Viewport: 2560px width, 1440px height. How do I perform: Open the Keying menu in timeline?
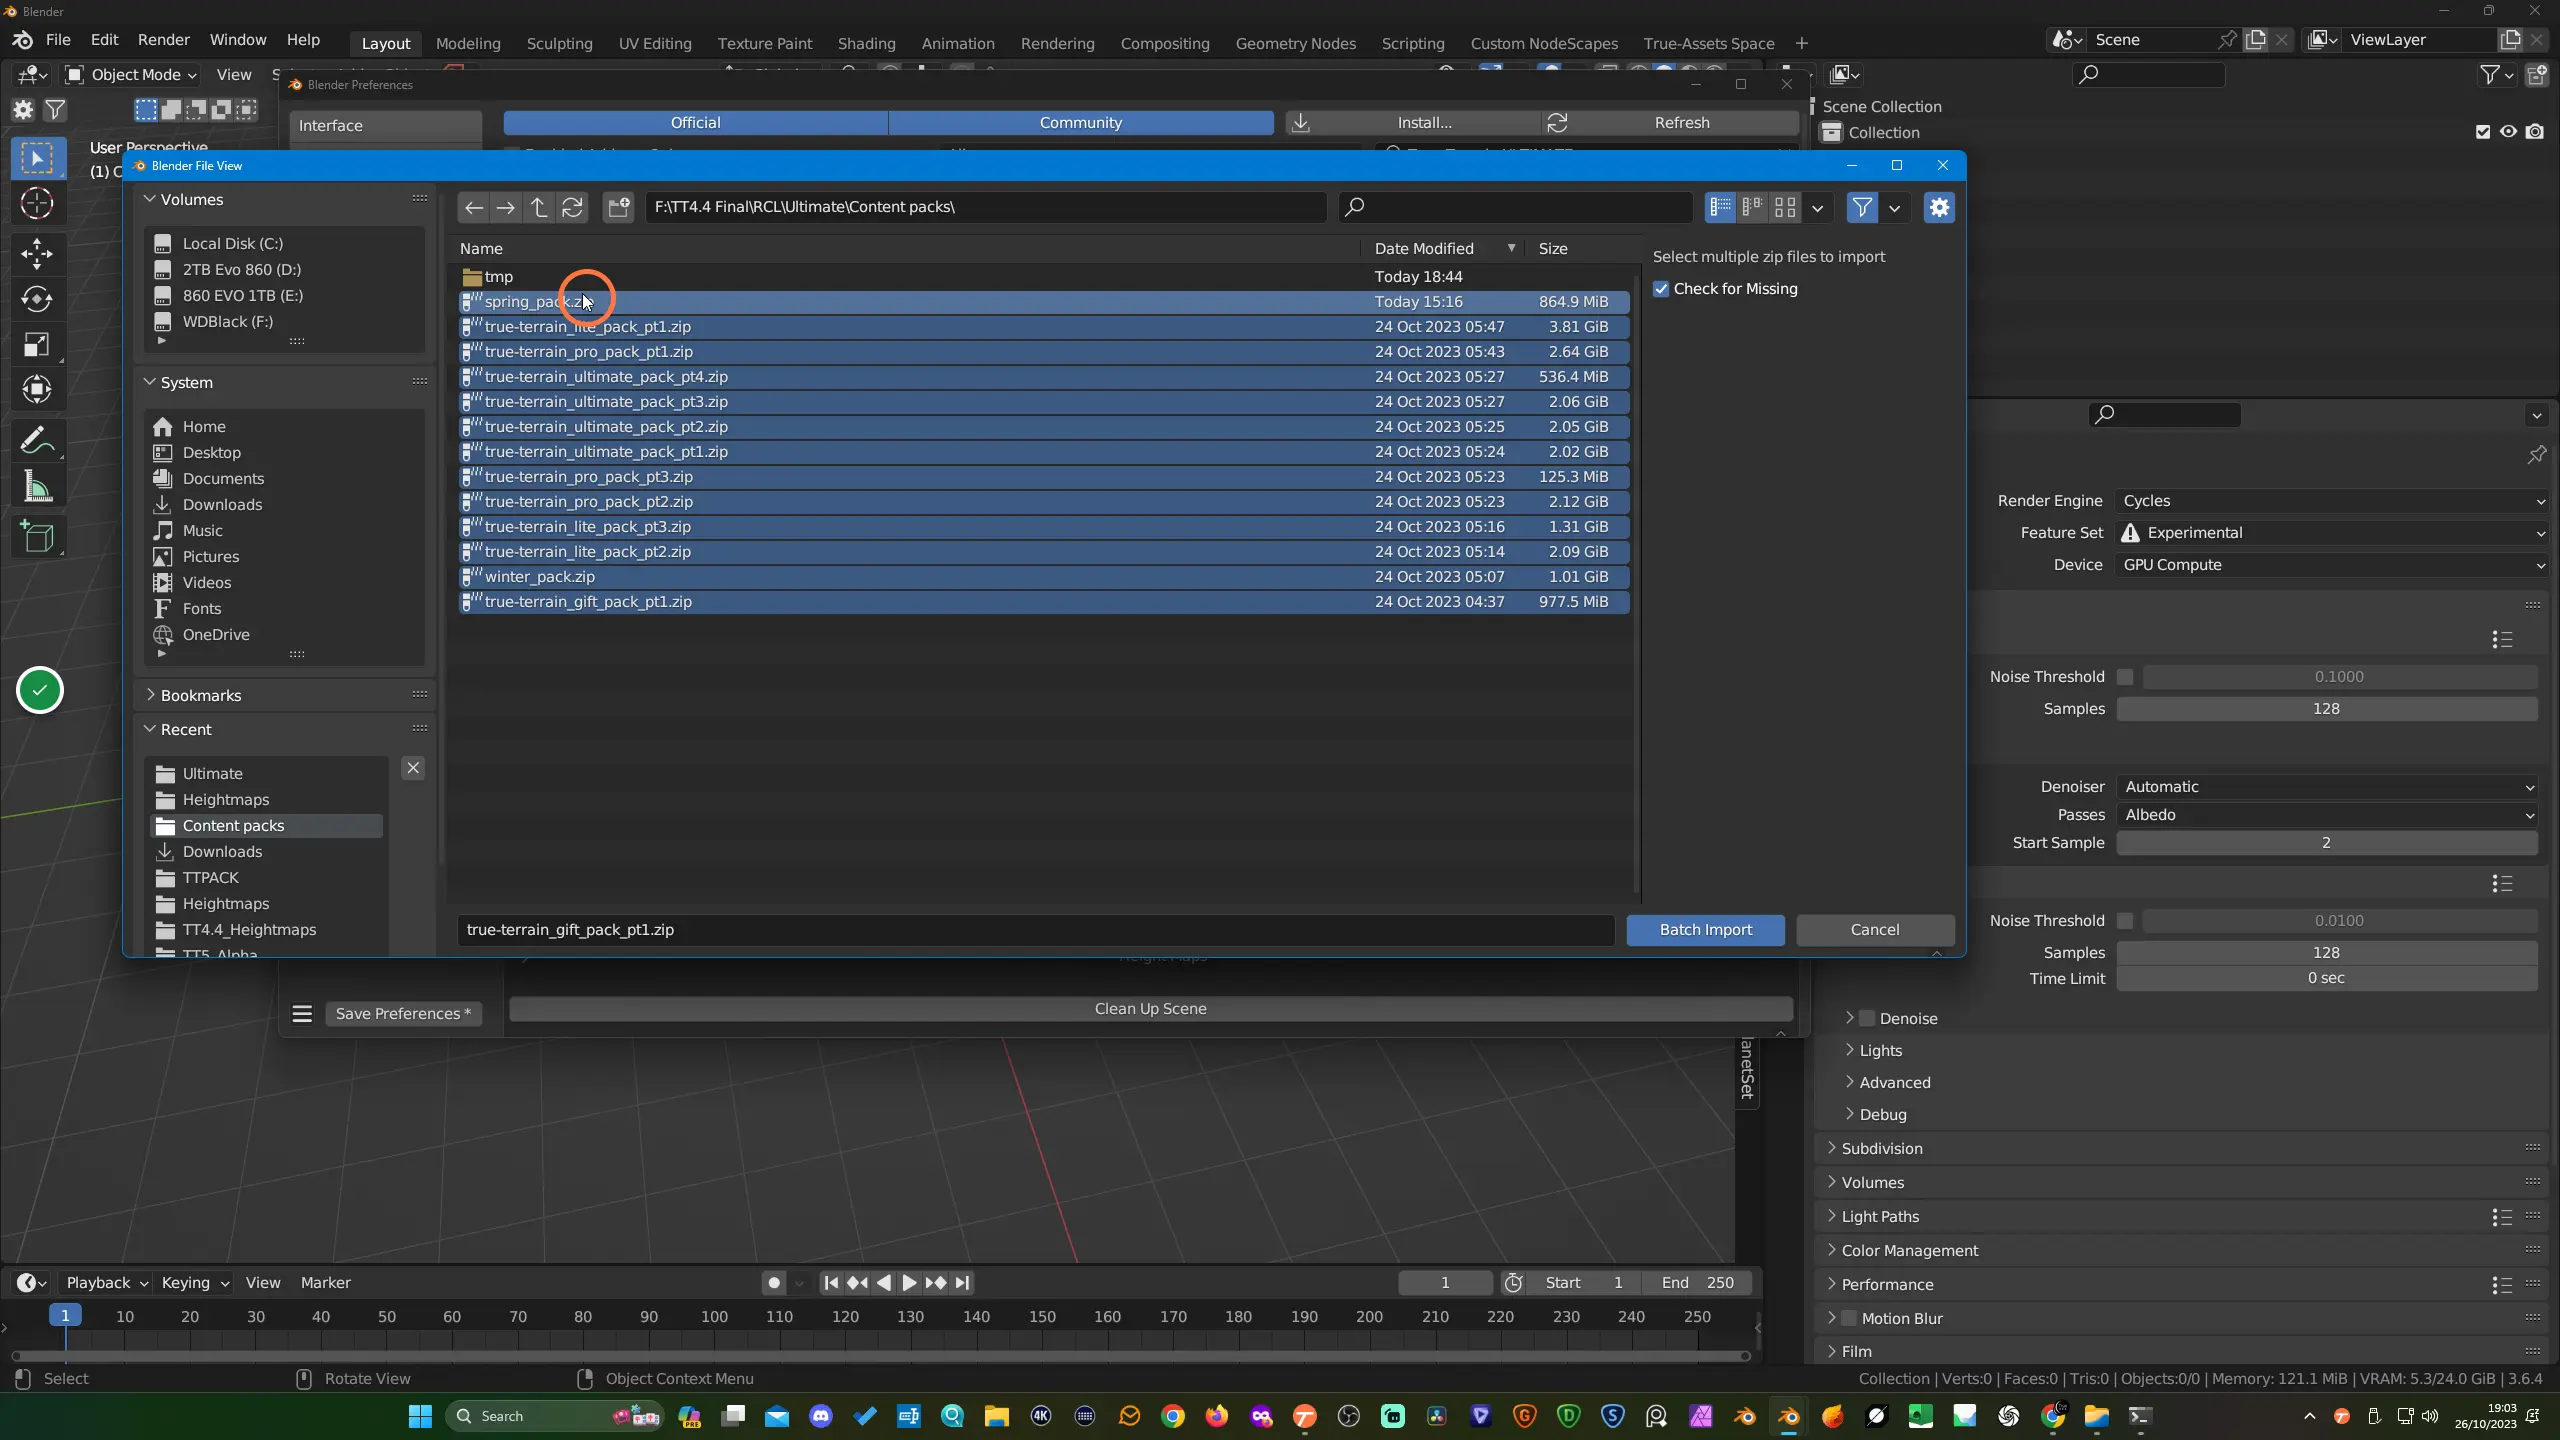click(x=195, y=1283)
